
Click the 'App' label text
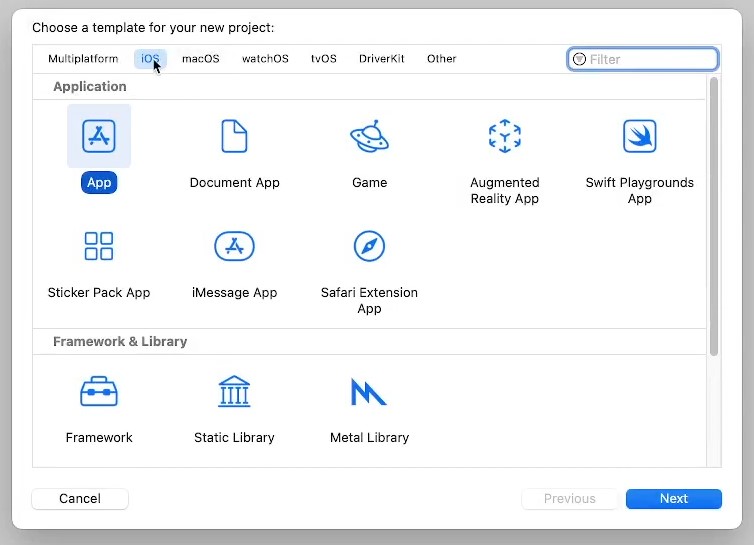tap(99, 183)
